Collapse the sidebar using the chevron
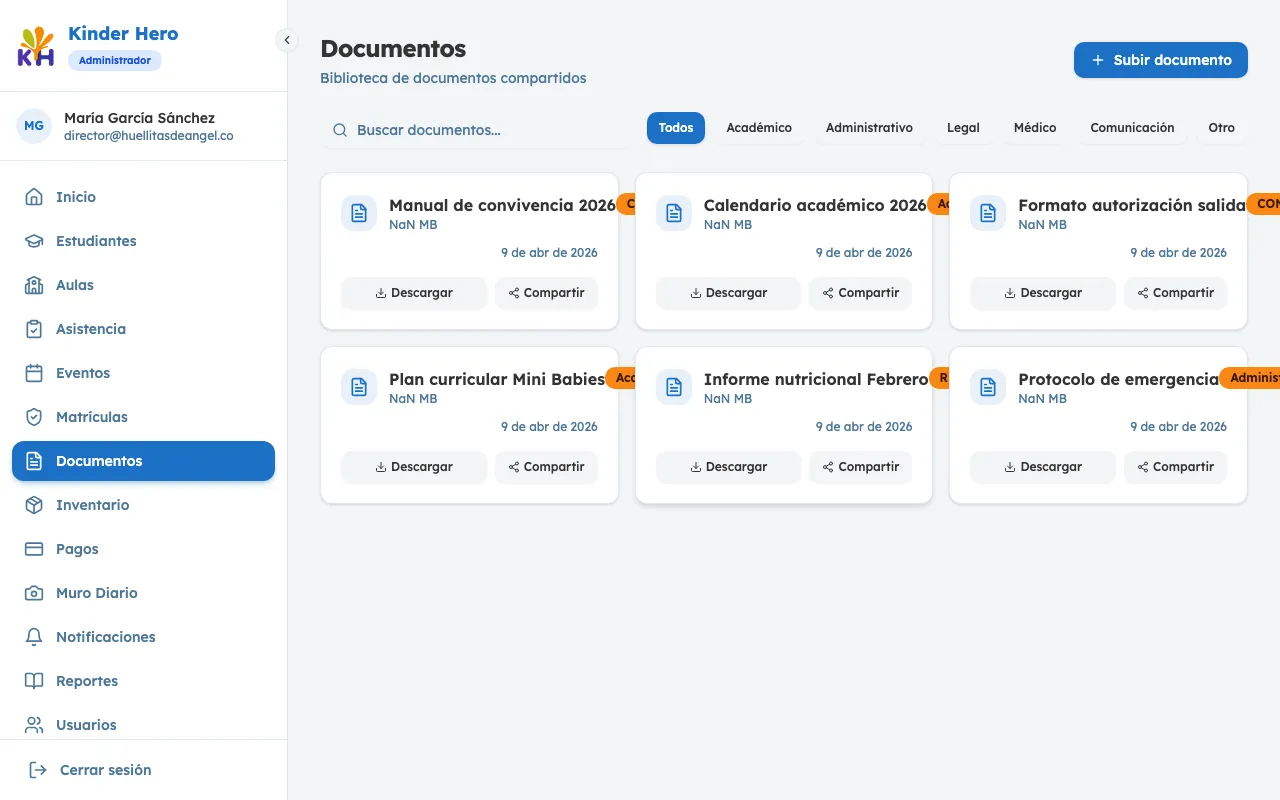Screen dimensions: 1280x800 (287, 40)
